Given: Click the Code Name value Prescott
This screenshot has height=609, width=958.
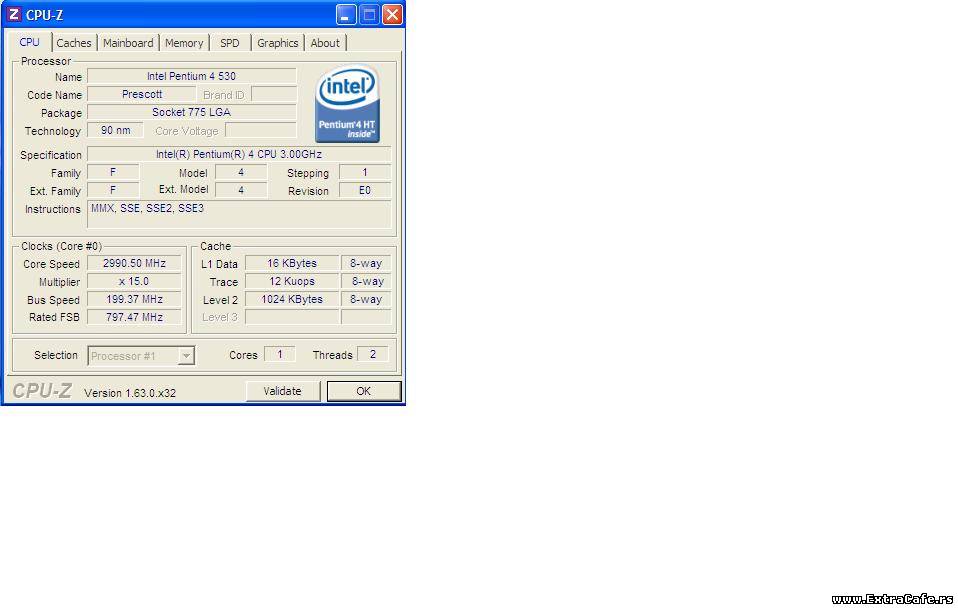Looking at the screenshot, I should [142, 94].
